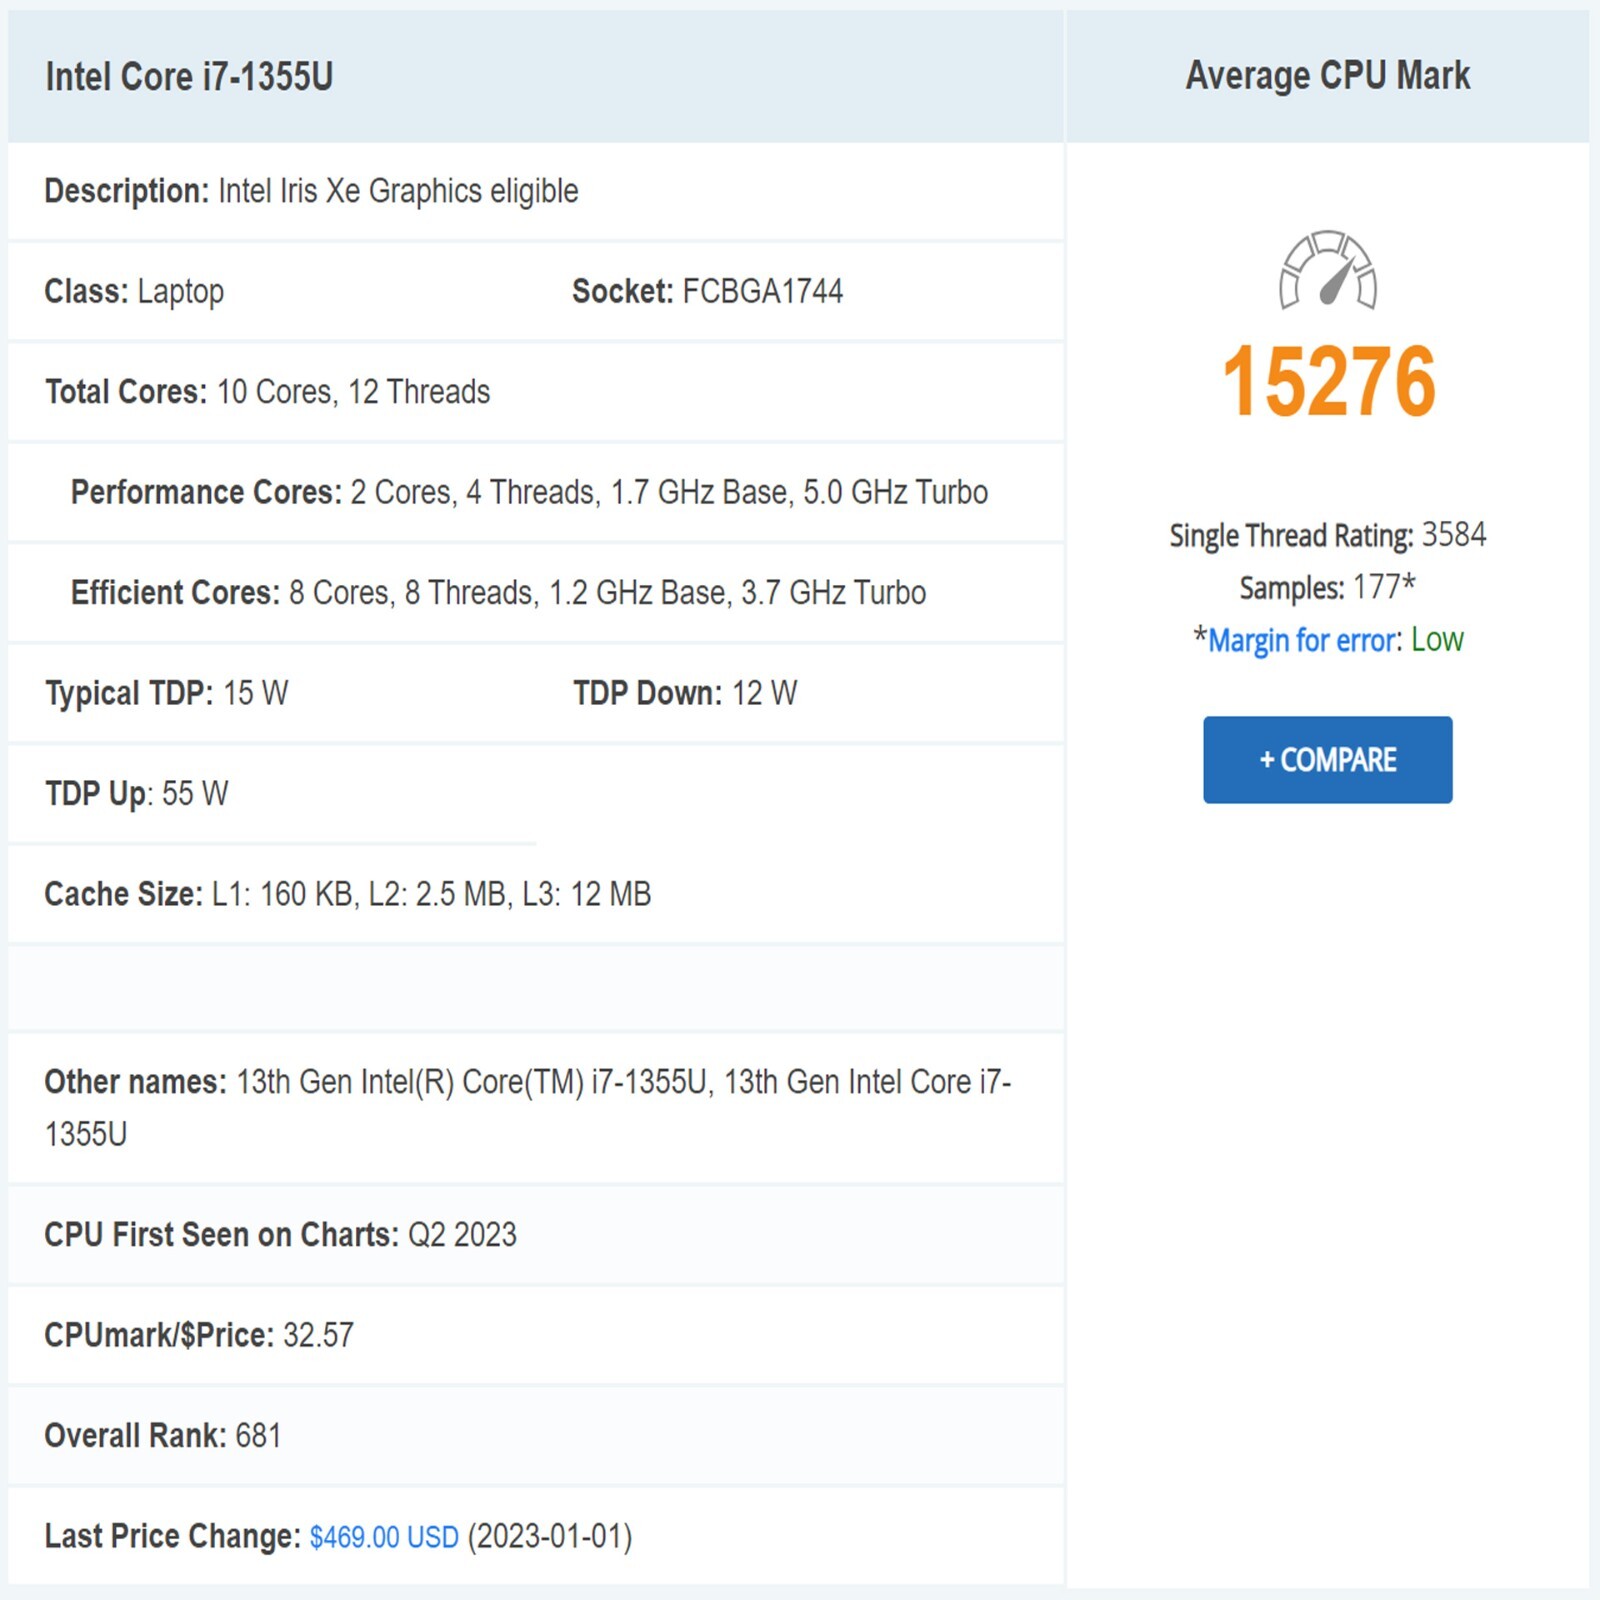Click the Other names row text
This screenshot has height=1600, width=1600.
point(528,1108)
